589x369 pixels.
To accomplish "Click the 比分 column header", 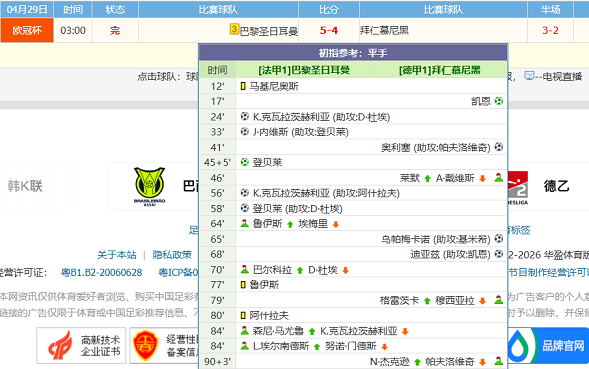I will pyautogui.click(x=329, y=9).
